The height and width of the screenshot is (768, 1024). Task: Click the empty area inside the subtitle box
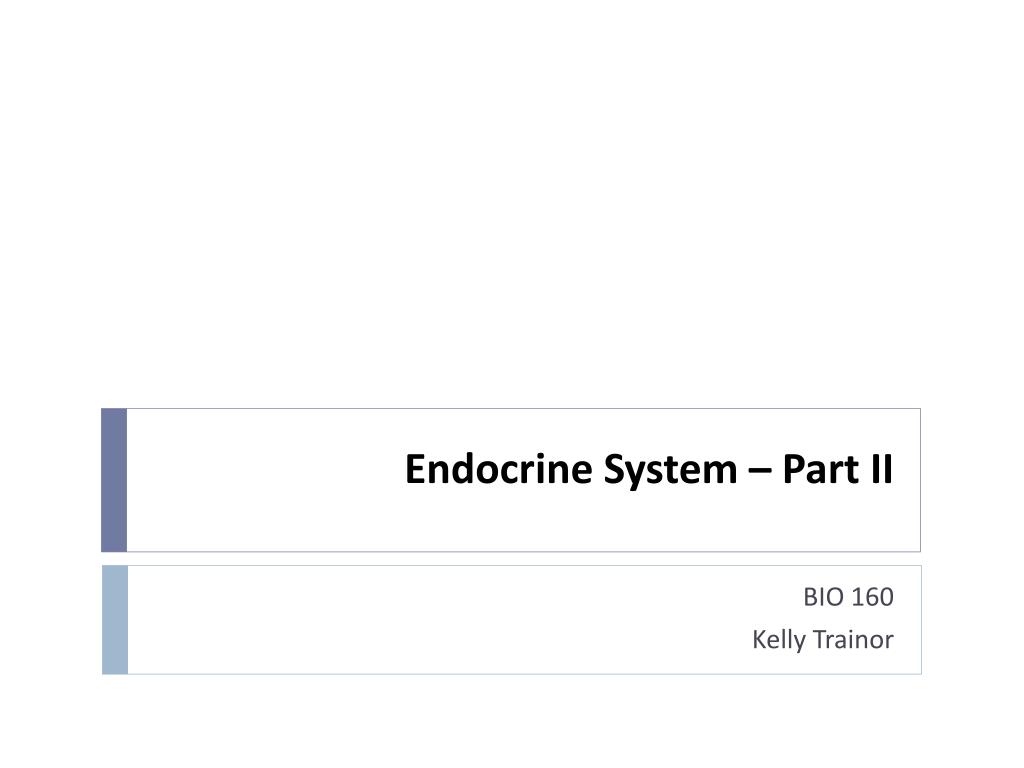(392, 620)
